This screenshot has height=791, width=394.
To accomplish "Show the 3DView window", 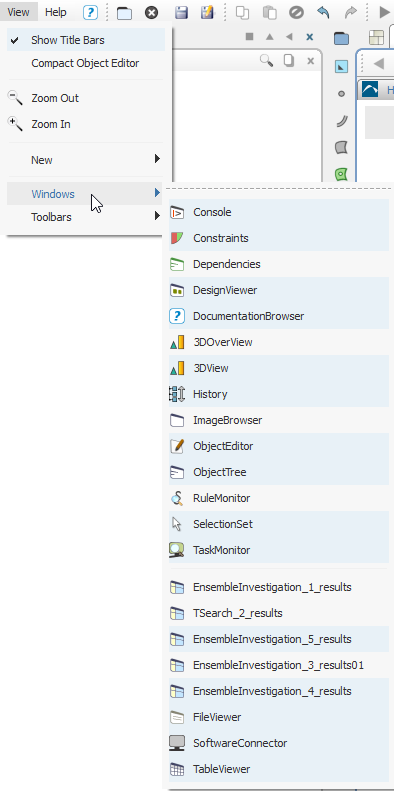I will point(278,368).
